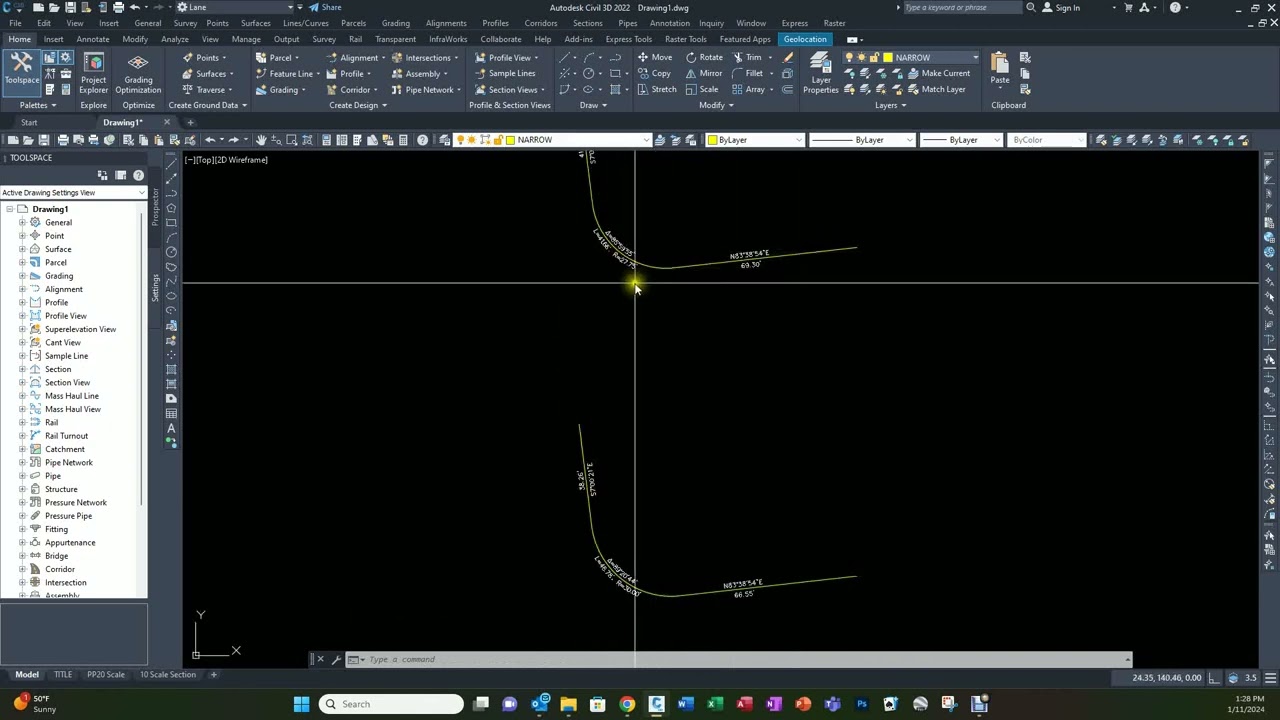The width and height of the screenshot is (1280, 720).
Task: Open Grading Optimization tool
Action: click(x=138, y=74)
